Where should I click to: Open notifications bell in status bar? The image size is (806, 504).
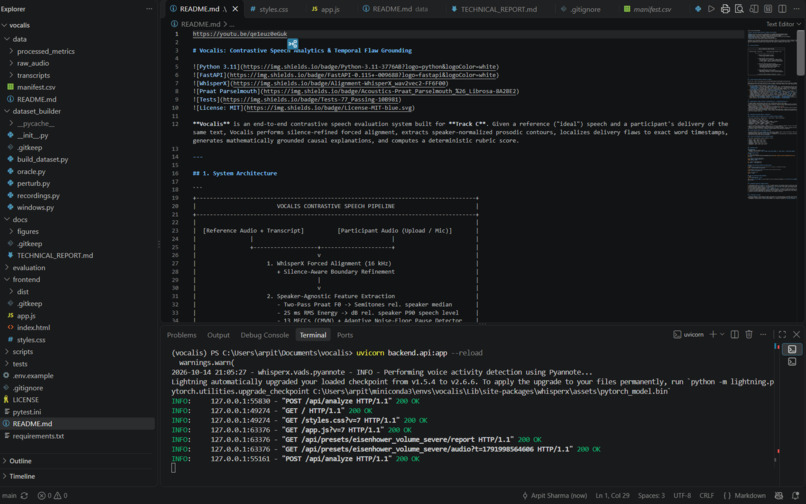point(795,496)
